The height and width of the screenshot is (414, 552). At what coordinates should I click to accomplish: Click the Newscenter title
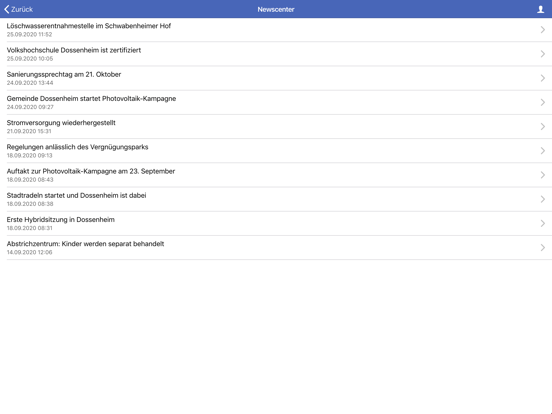(x=276, y=10)
